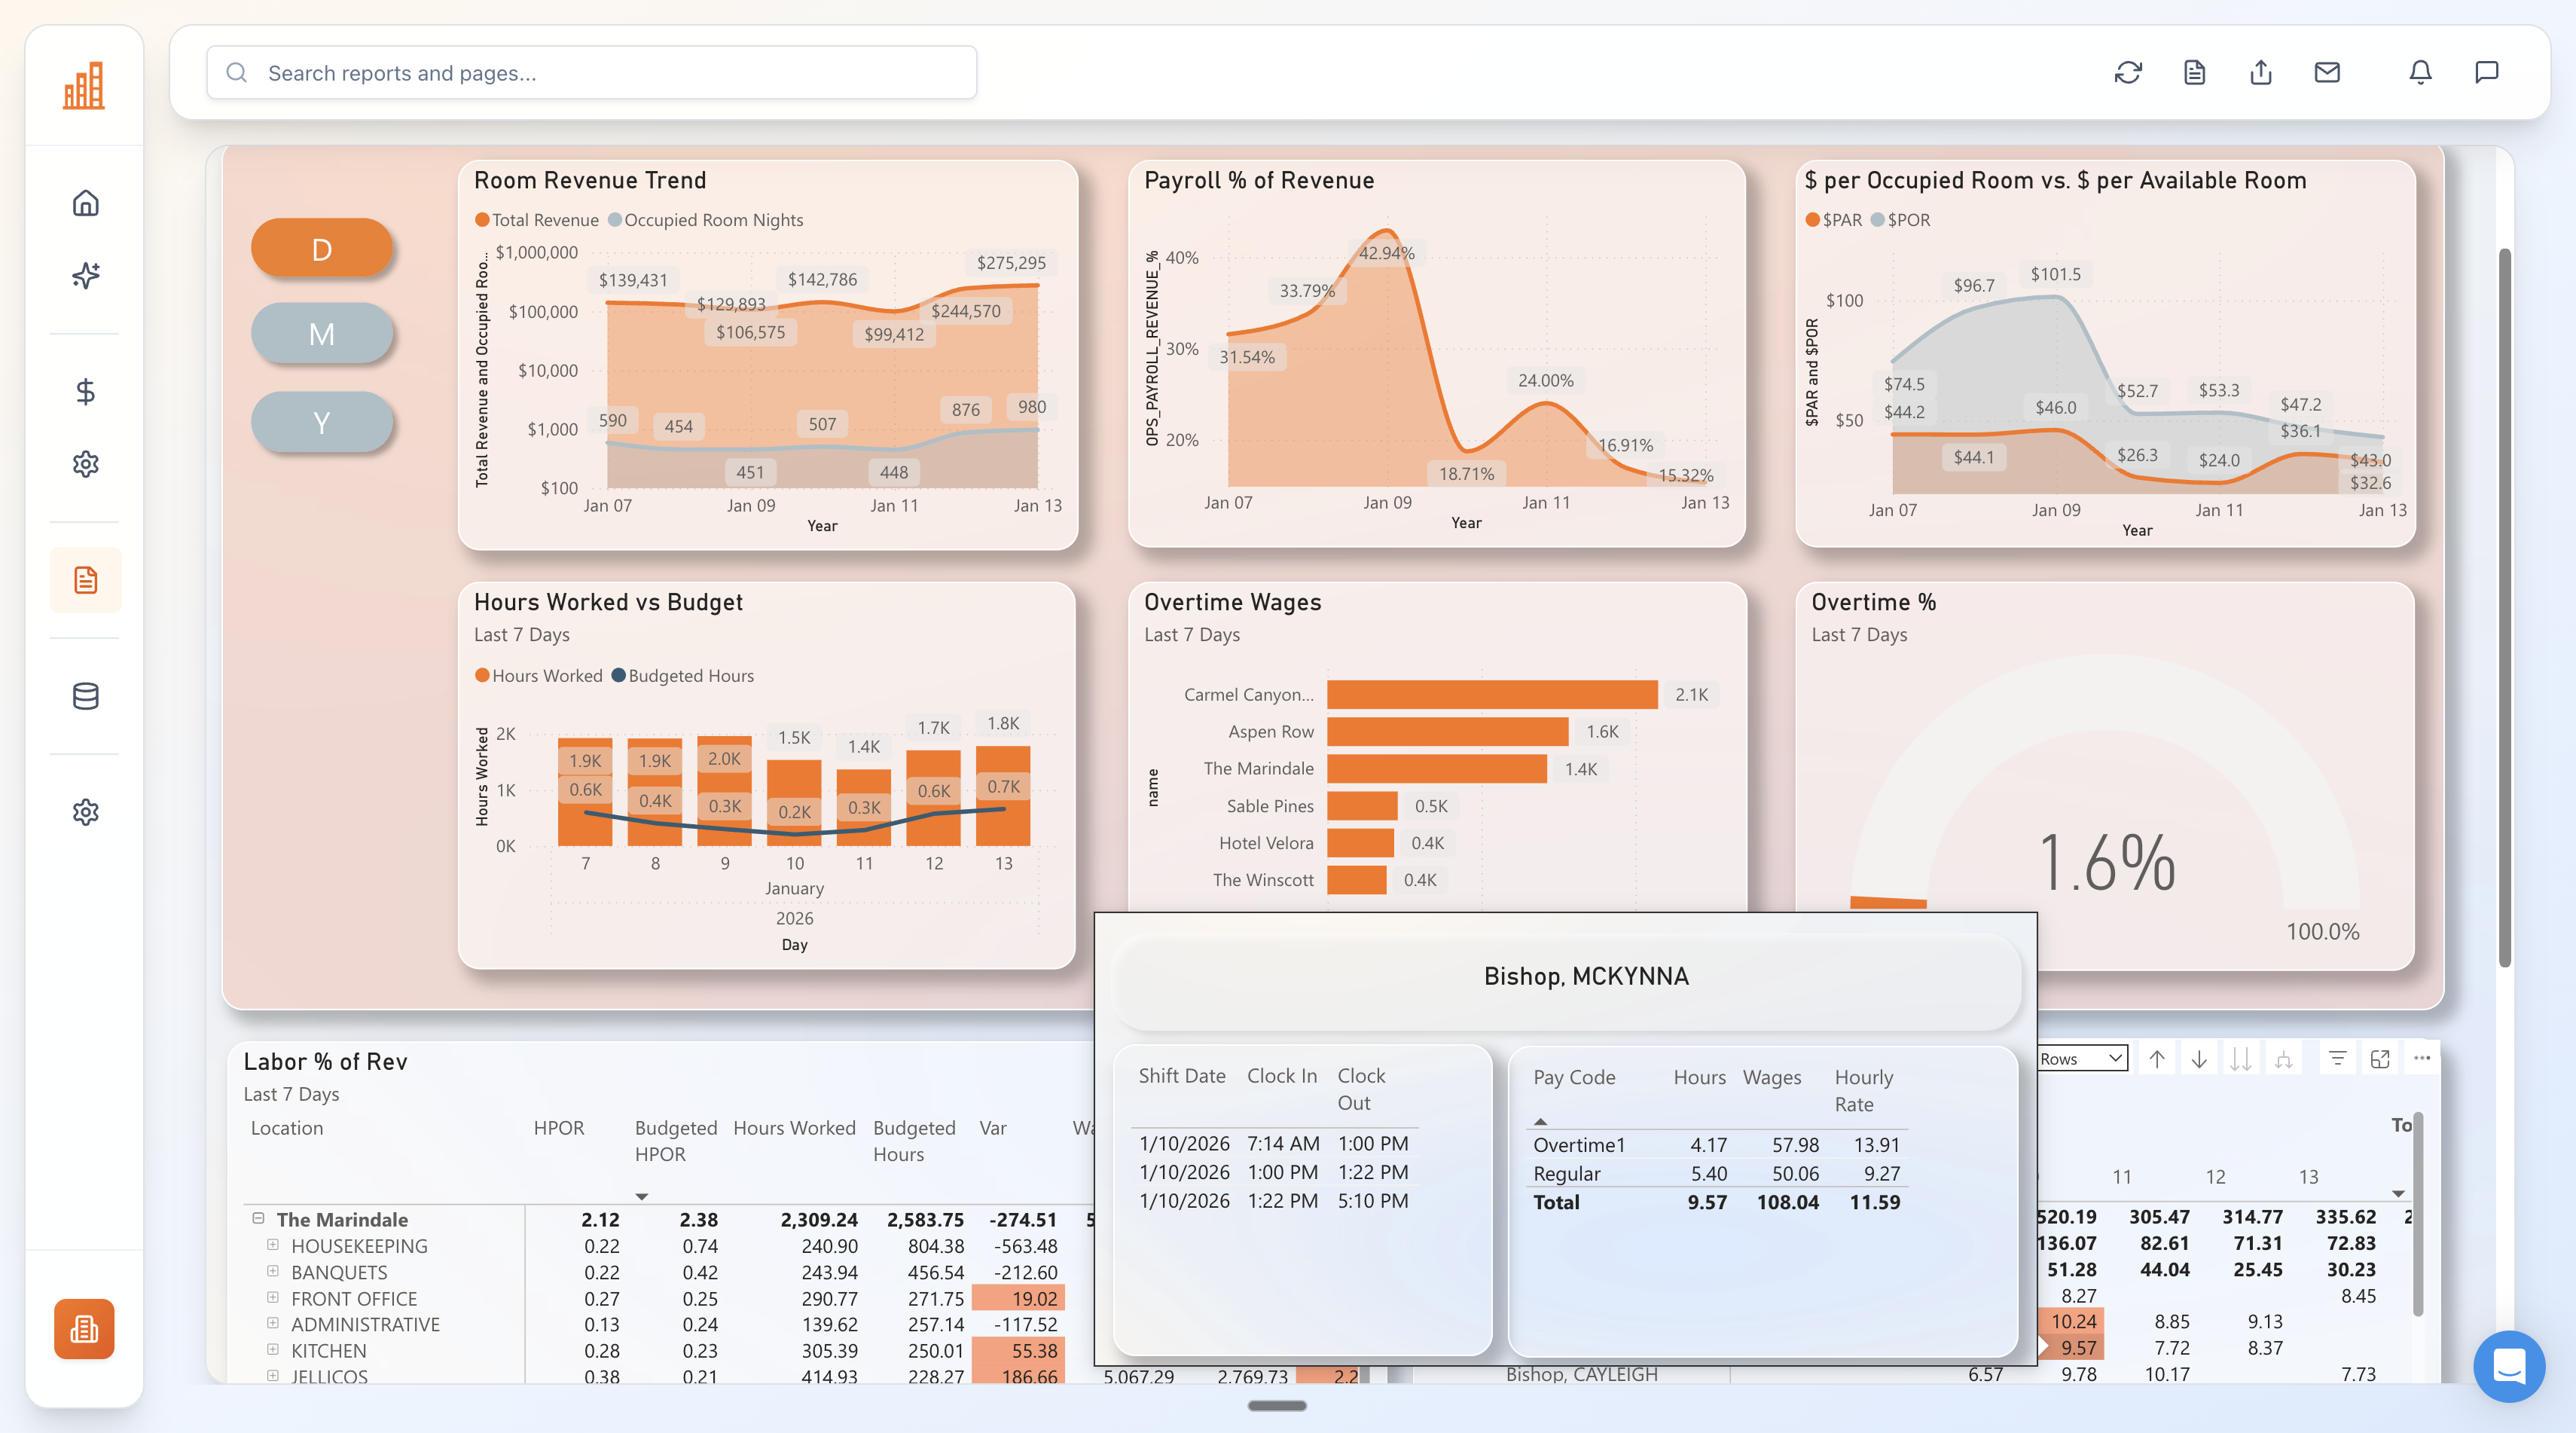This screenshot has height=1433, width=2576.
Task: Click the right-hand table's vertical scrollbar
Action: coord(2418,1215)
